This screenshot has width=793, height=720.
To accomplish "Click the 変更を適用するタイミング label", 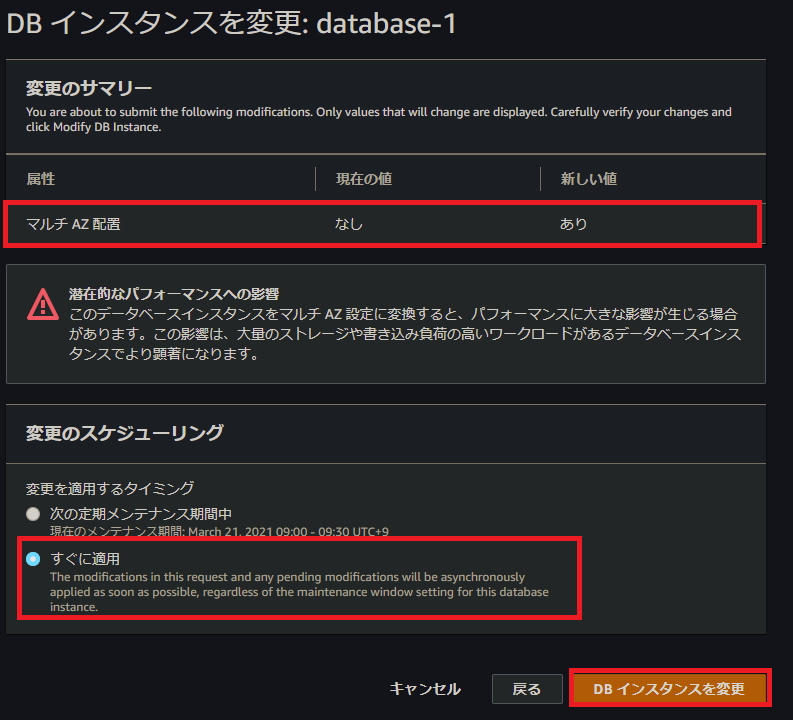I will coord(110,488).
